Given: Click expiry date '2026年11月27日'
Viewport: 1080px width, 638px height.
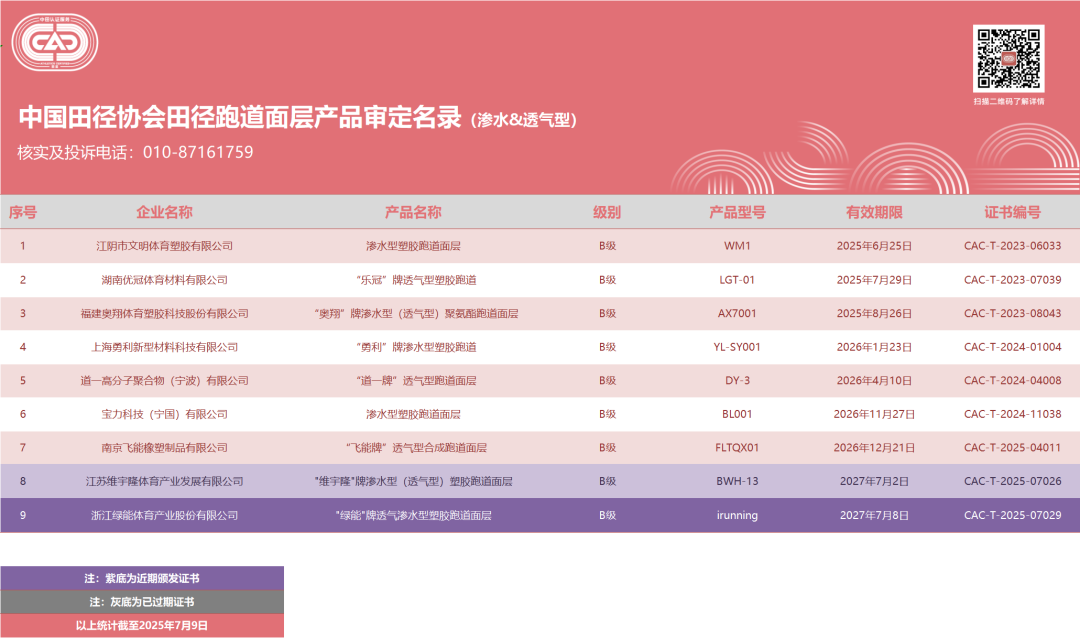Looking at the screenshot, I should click(874, 414).
